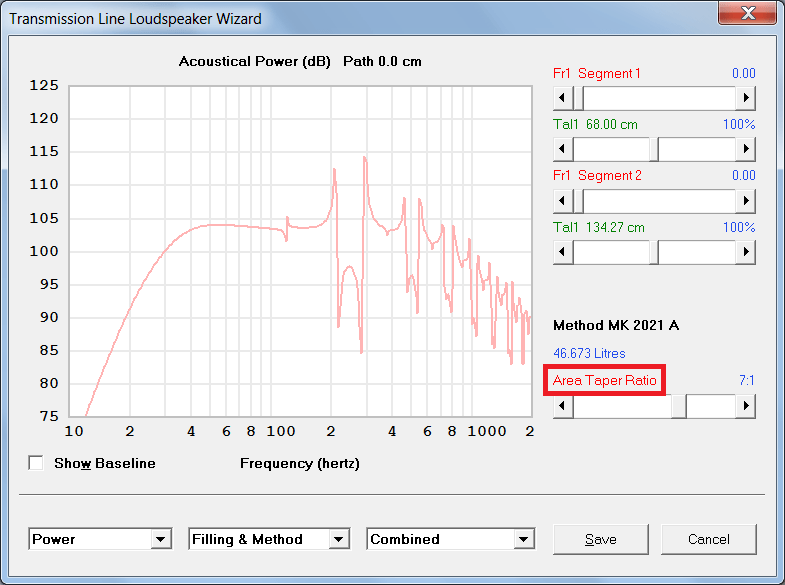Open the Power chart type dropdown
The height and width of the screenshot is (585, 785).
(160, 539)
